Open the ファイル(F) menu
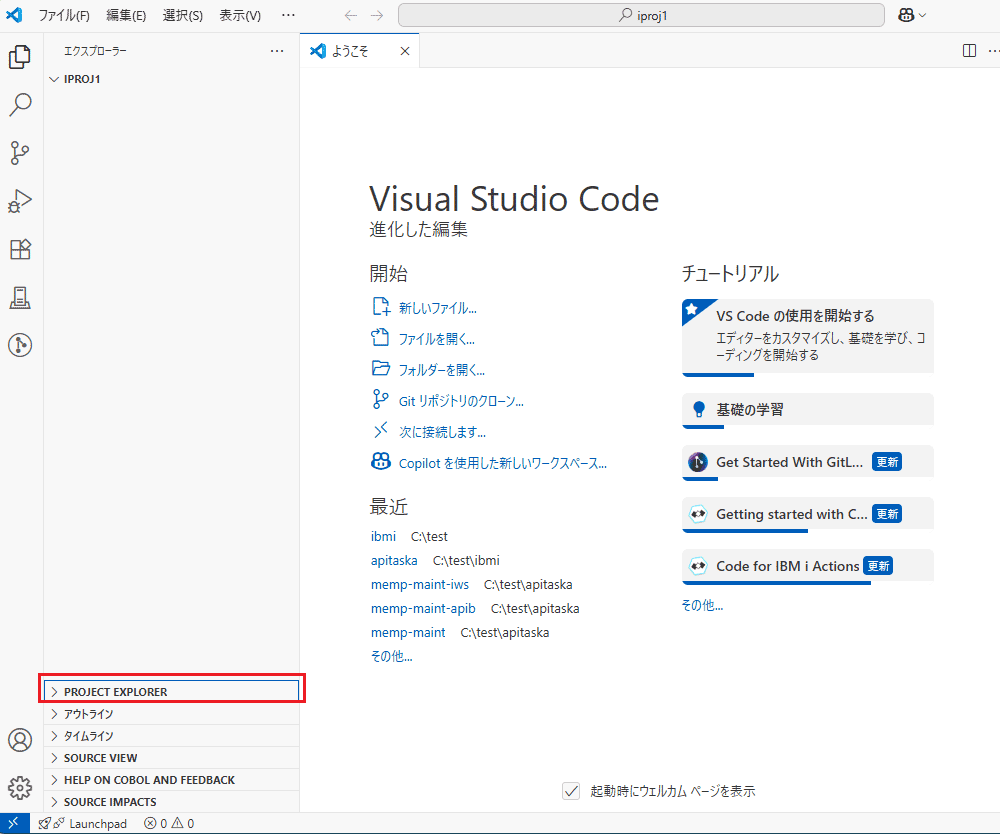This screenshot has width=1000, height=834. [64, 16]
